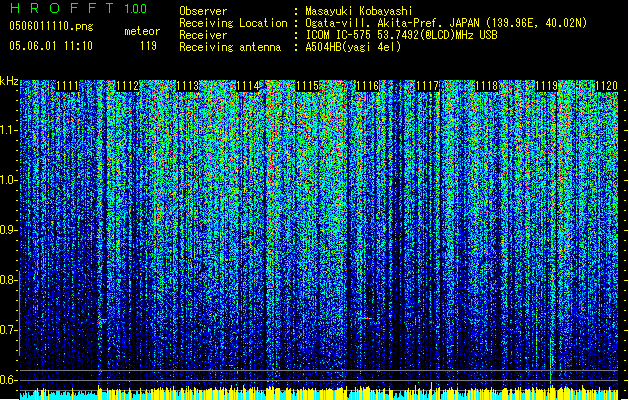Click the Receiving Location value Ogata-vill. Akita-Pref.

(x=374, y=23)
